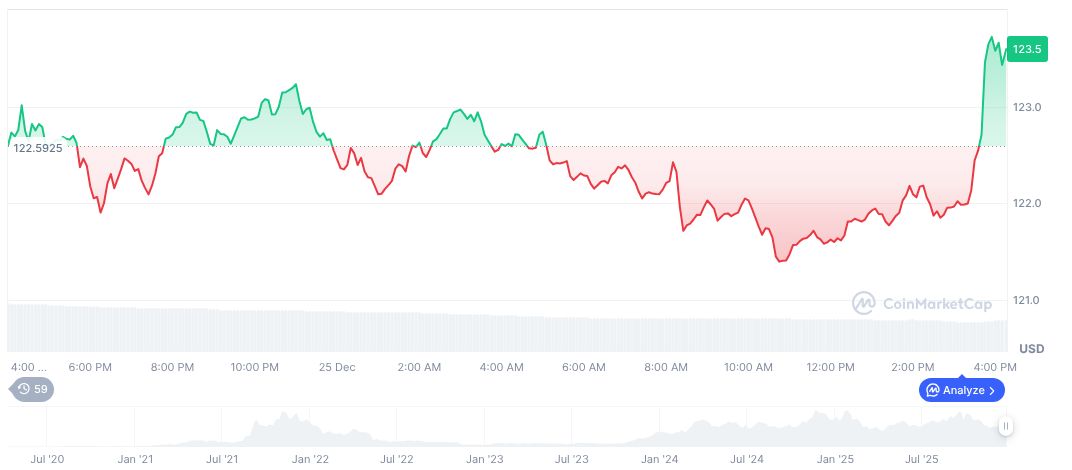Select the 25 Dec date marker
Screen dimensions: 1072x470
tap(337, 367)
